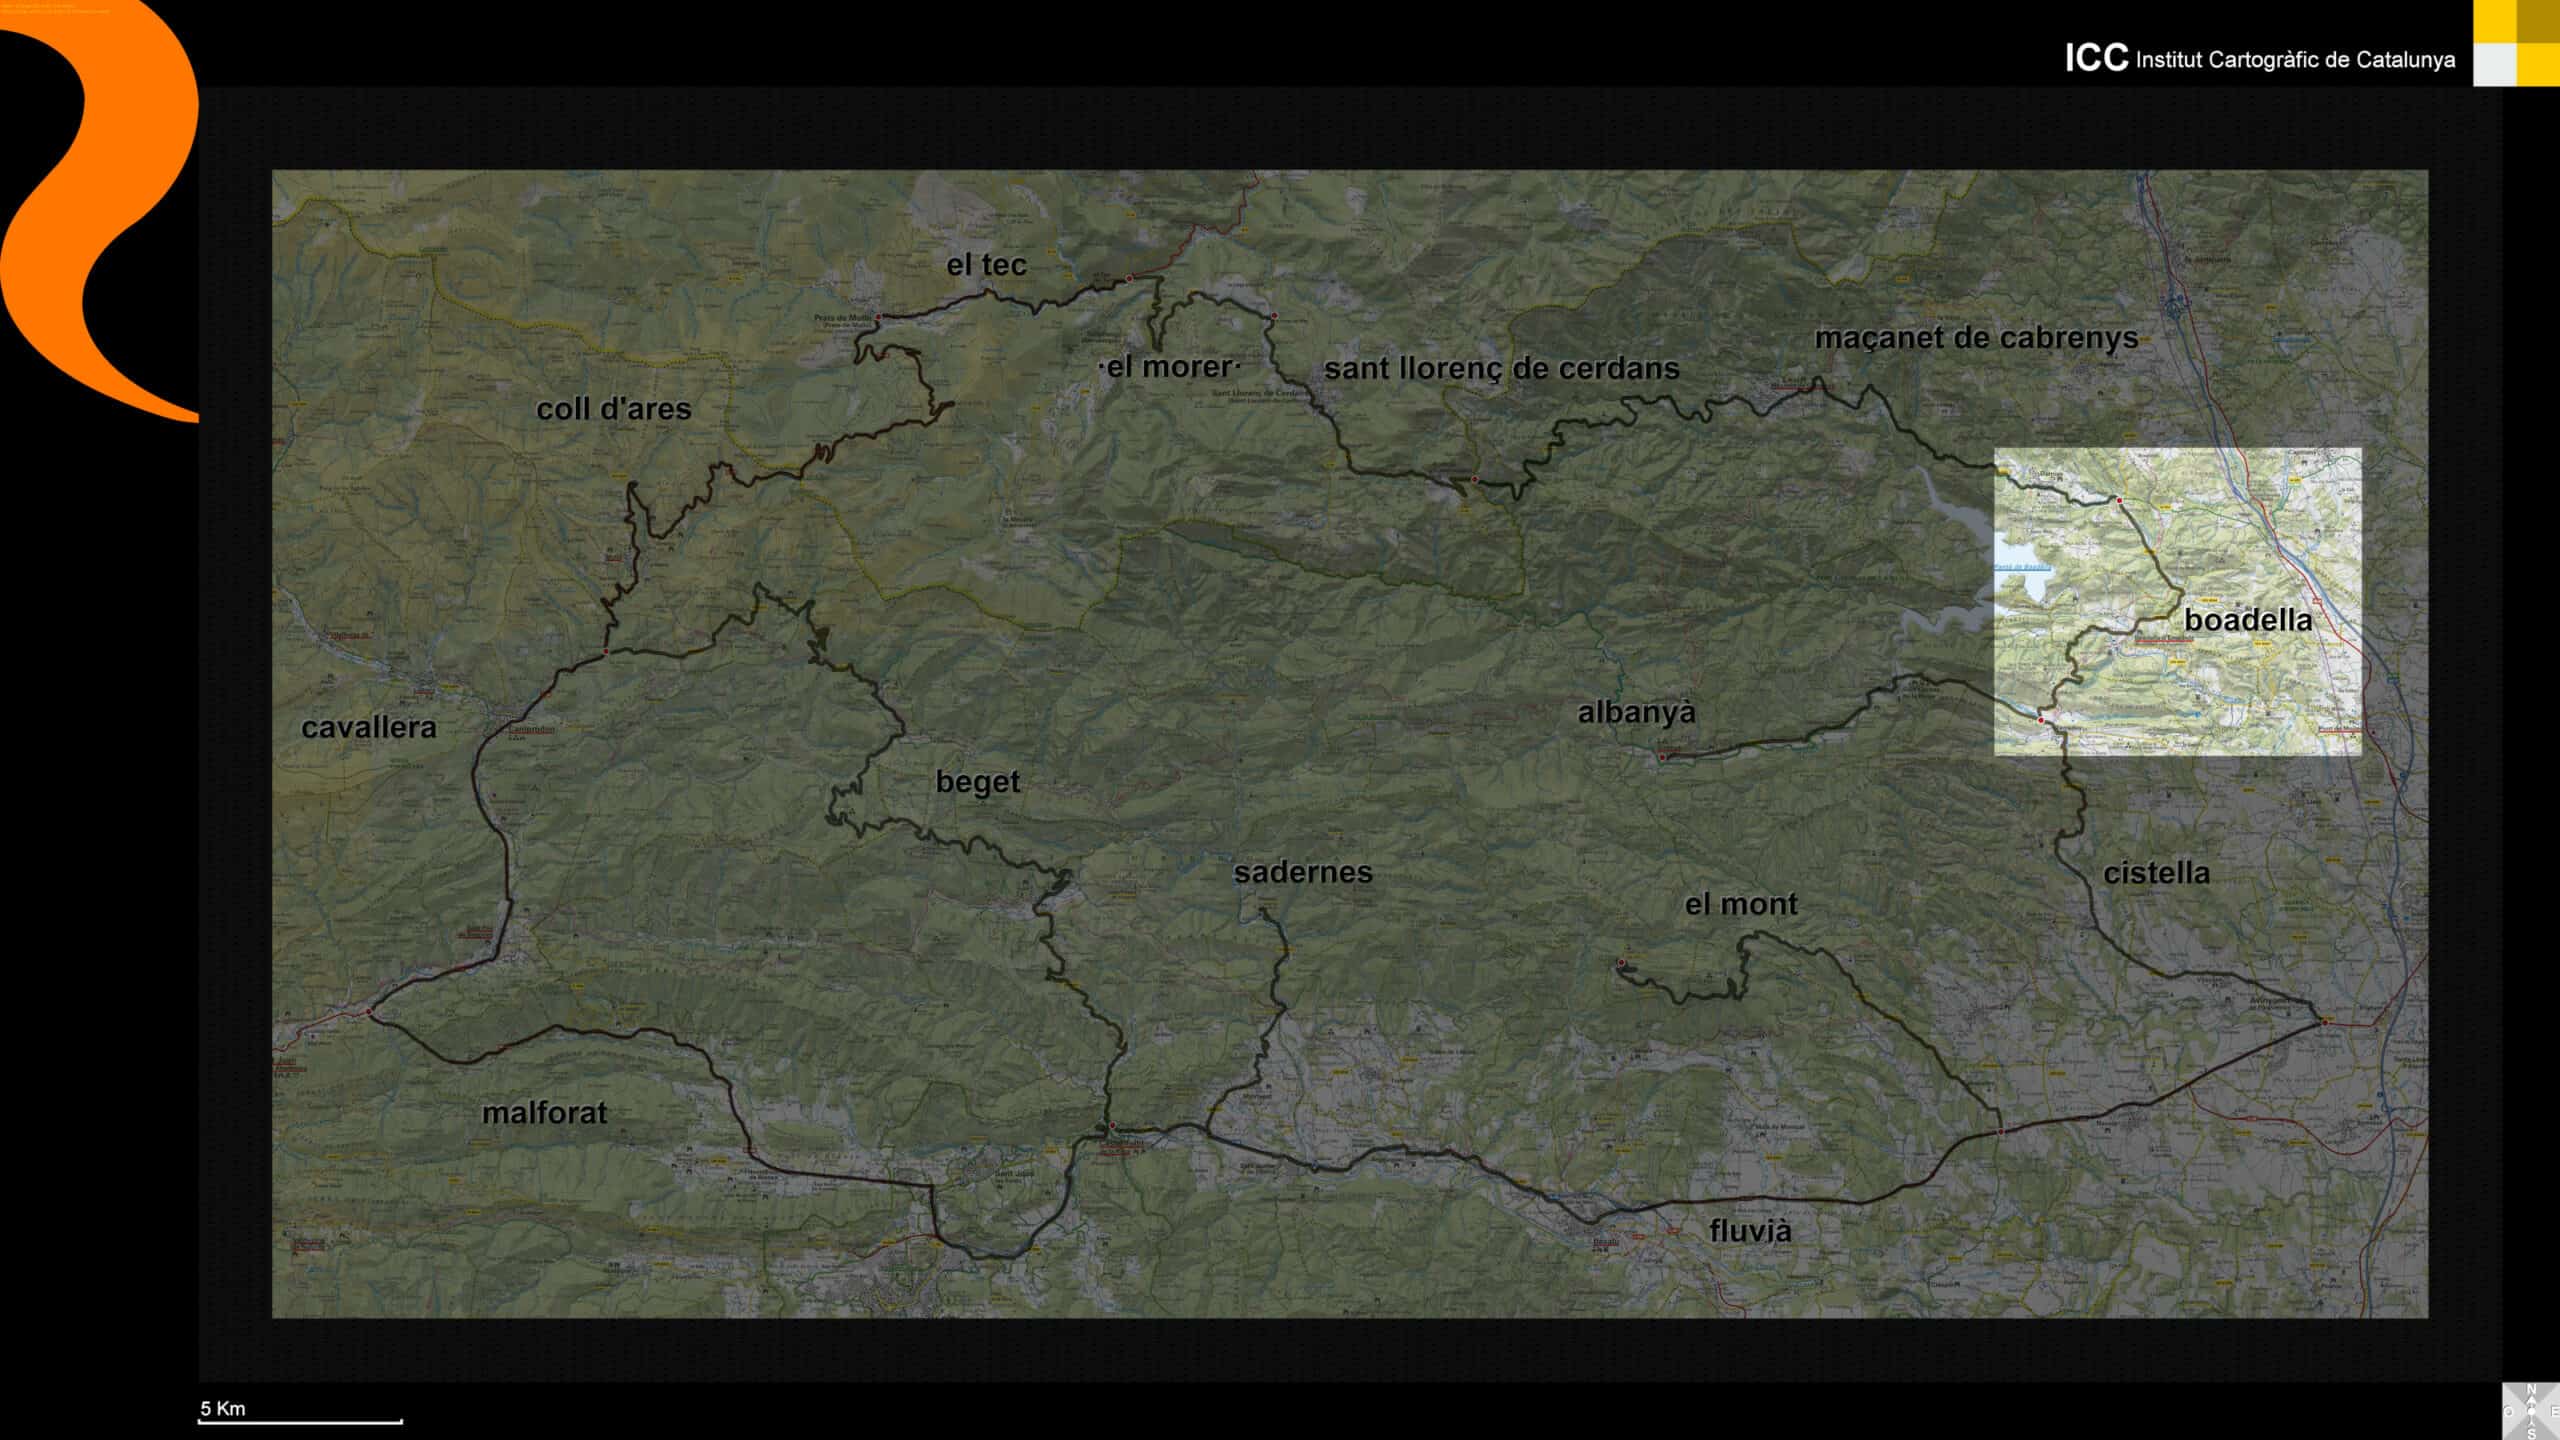Viewport: 2560px width, 1440px height.
Task: Open the 'malforat' route section
Action: 544,1113
